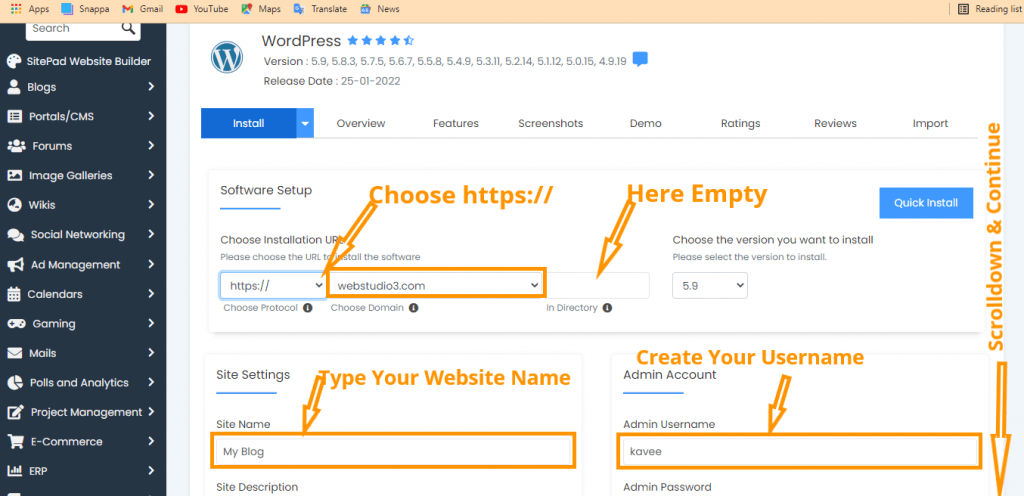The image size is (1024, 496).
Task: Click the blue Install button
Action: (249, 123)
